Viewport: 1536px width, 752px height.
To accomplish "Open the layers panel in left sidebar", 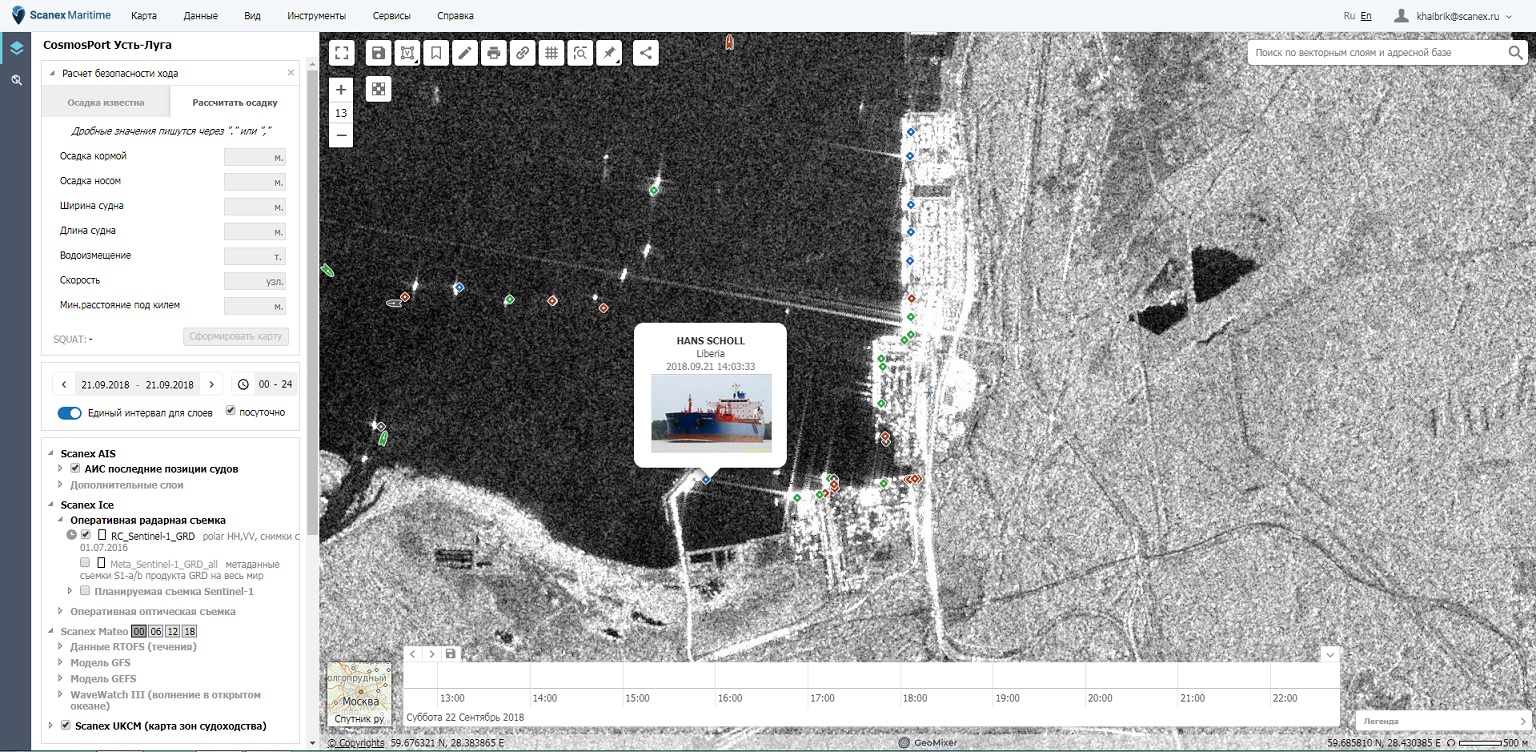I will [16, 48].
